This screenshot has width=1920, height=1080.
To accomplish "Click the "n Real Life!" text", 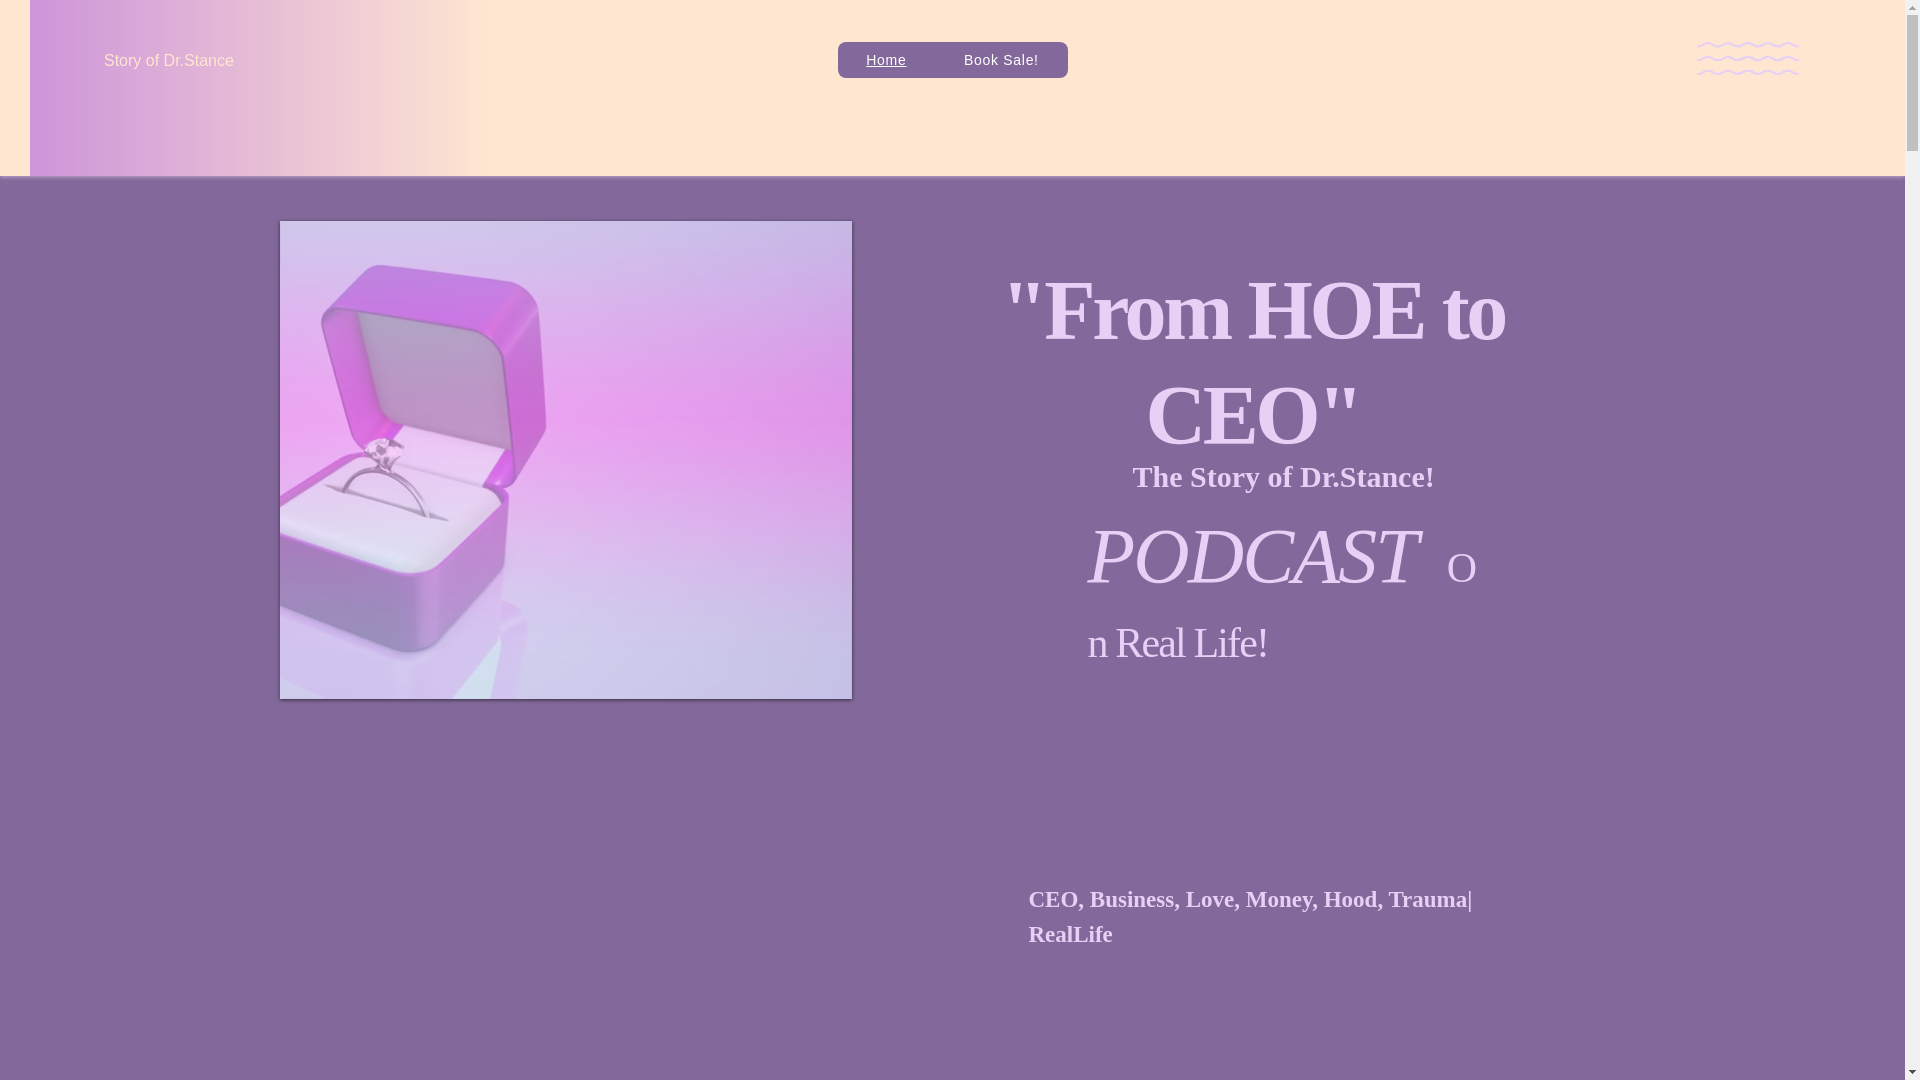I will coord(1177,644).
